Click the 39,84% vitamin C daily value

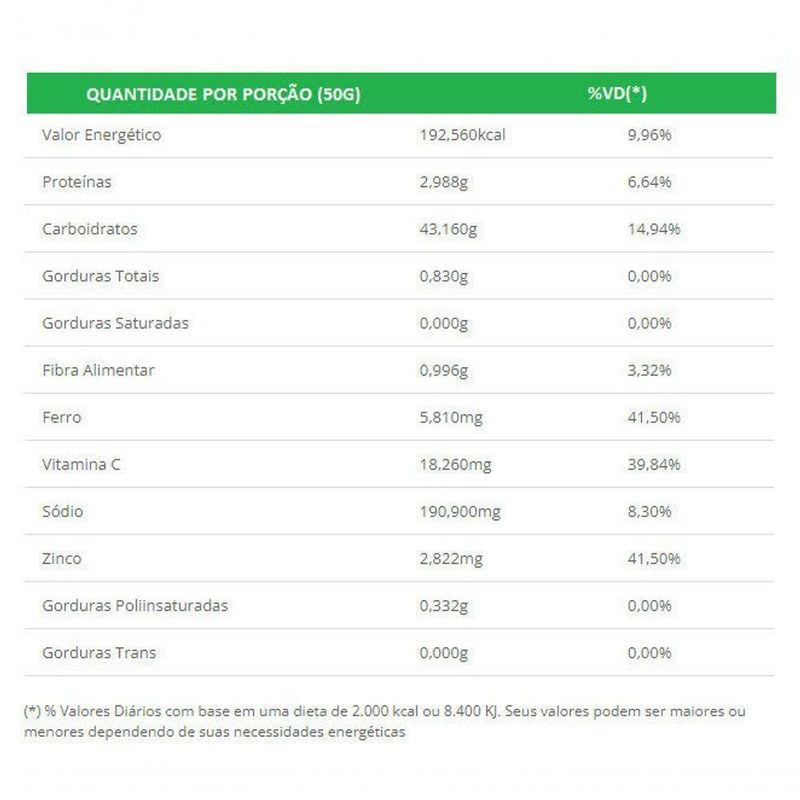[654, 465]
